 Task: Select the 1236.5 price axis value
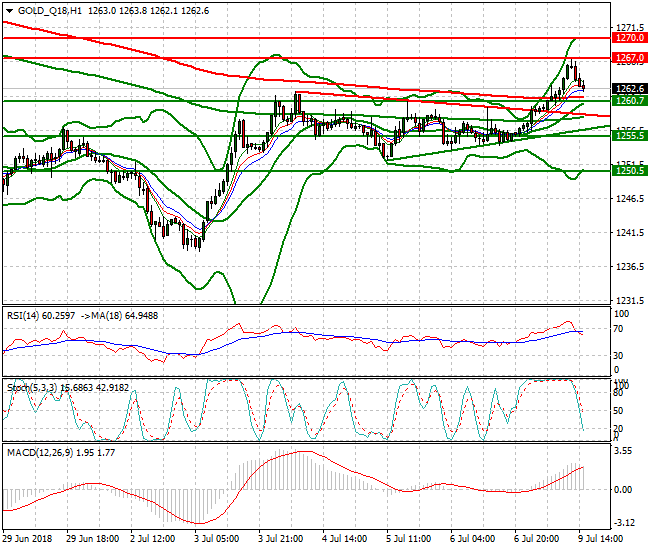coord(631,267)
